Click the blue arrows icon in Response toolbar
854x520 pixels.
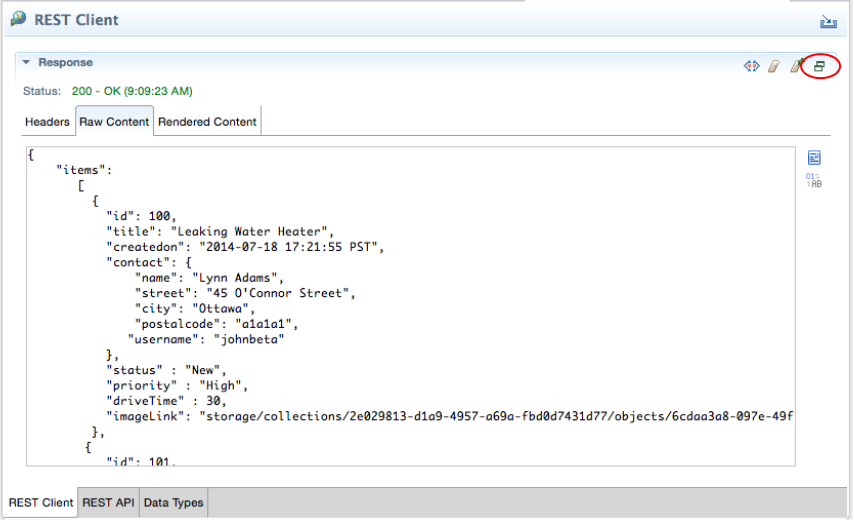(x=752, y=66)
